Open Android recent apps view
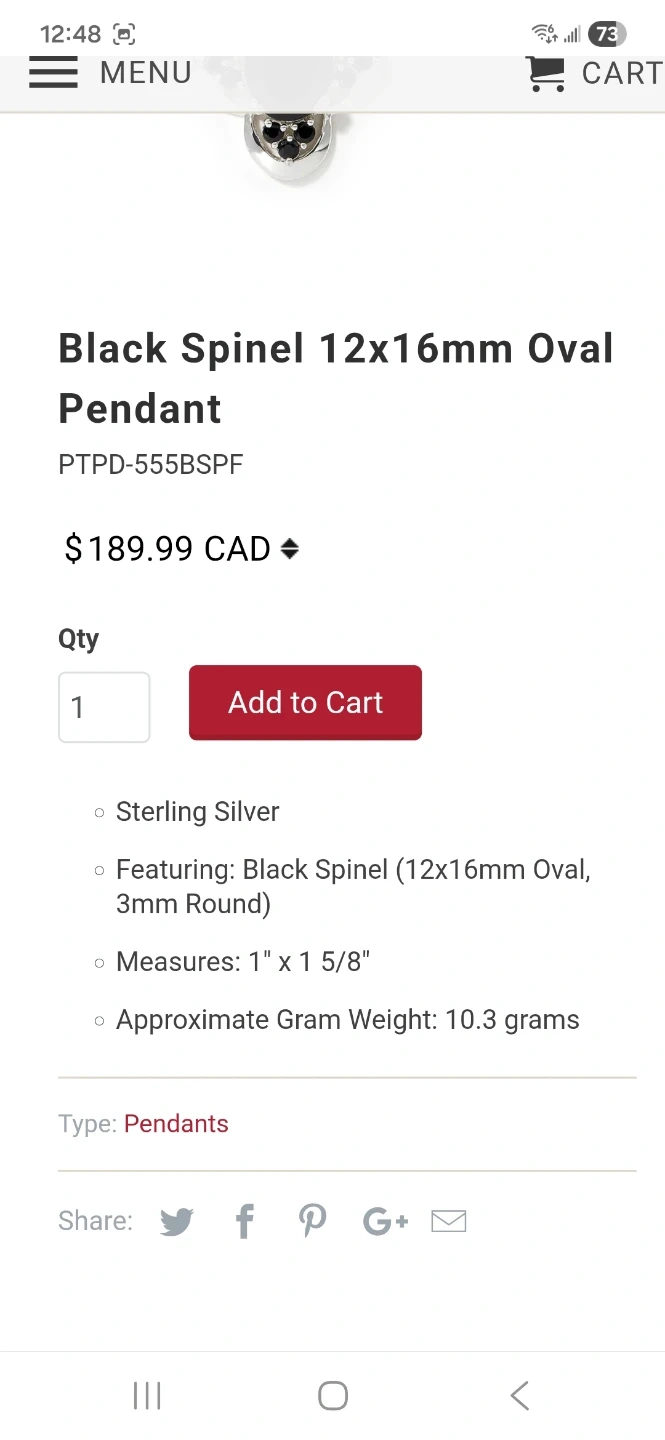Viewport: 665px width, 1440px height. [x=147, y=1395]
